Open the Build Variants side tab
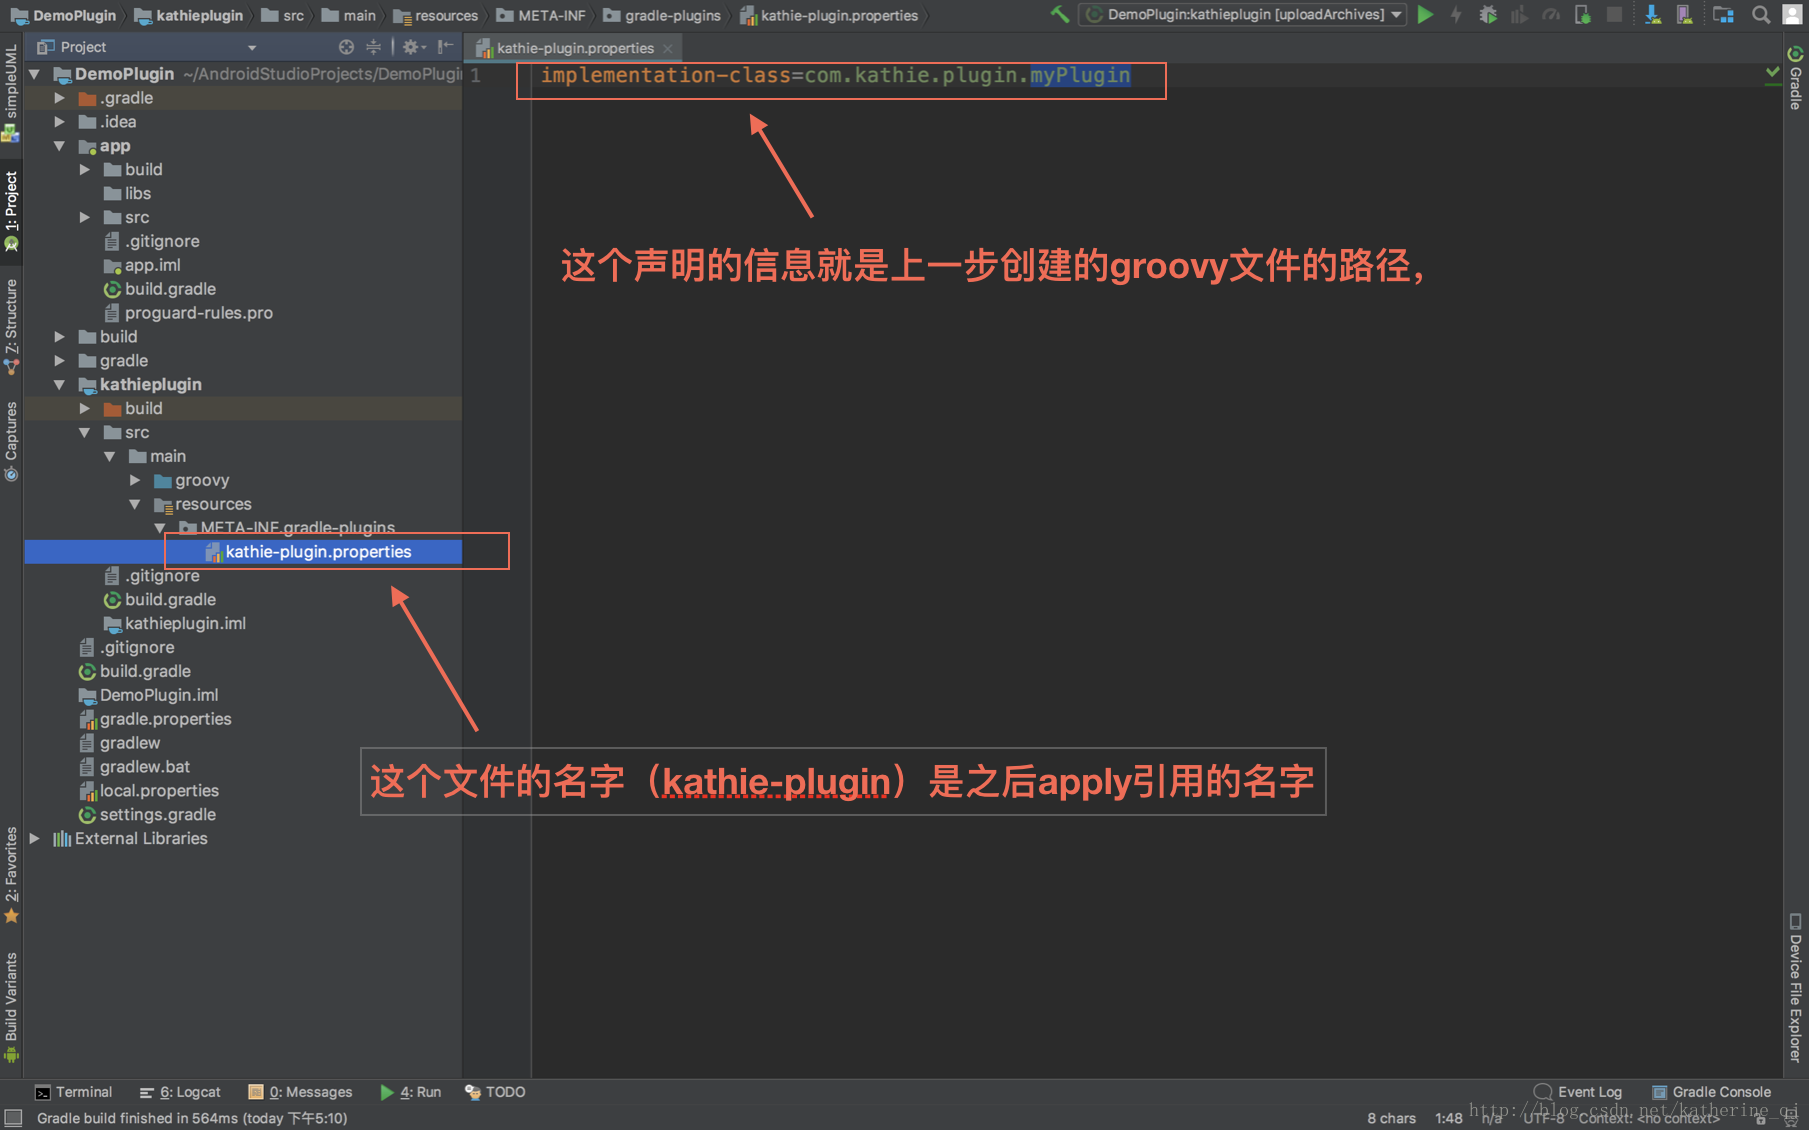The image size is (1810, 1130). [12, 1006]
